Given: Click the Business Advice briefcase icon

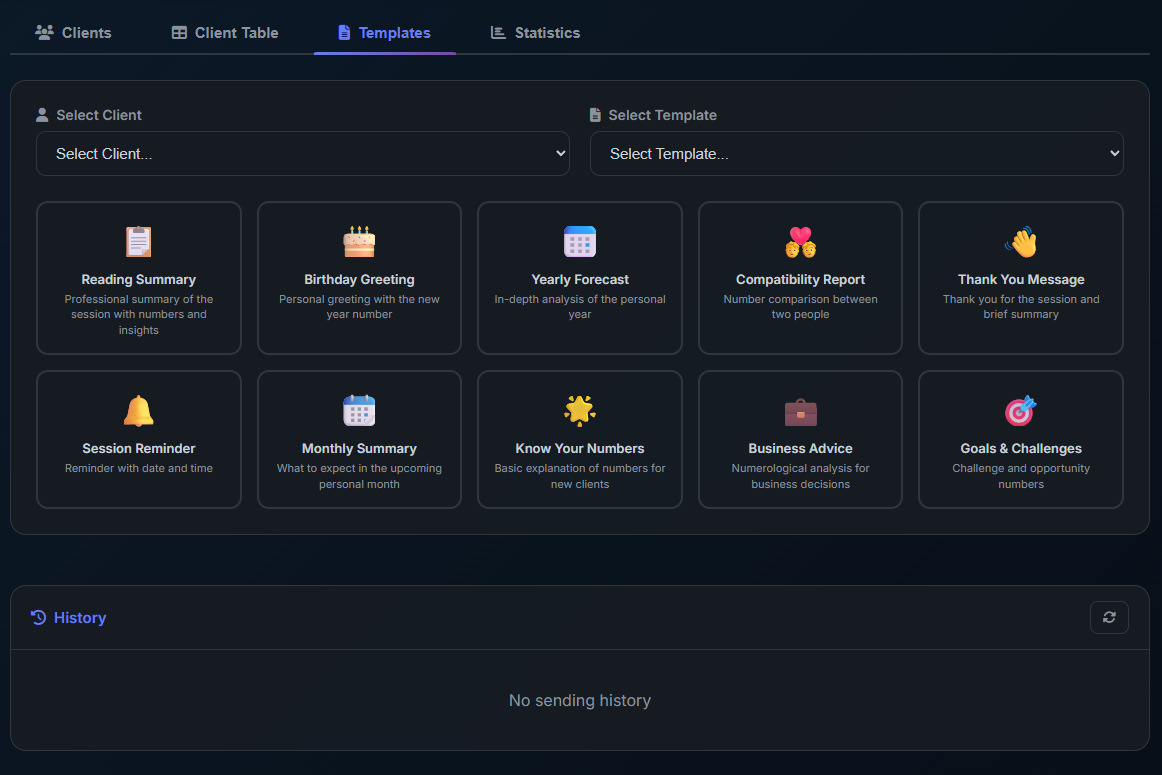Looking at the screenshot, I should [x=800, y=411].
